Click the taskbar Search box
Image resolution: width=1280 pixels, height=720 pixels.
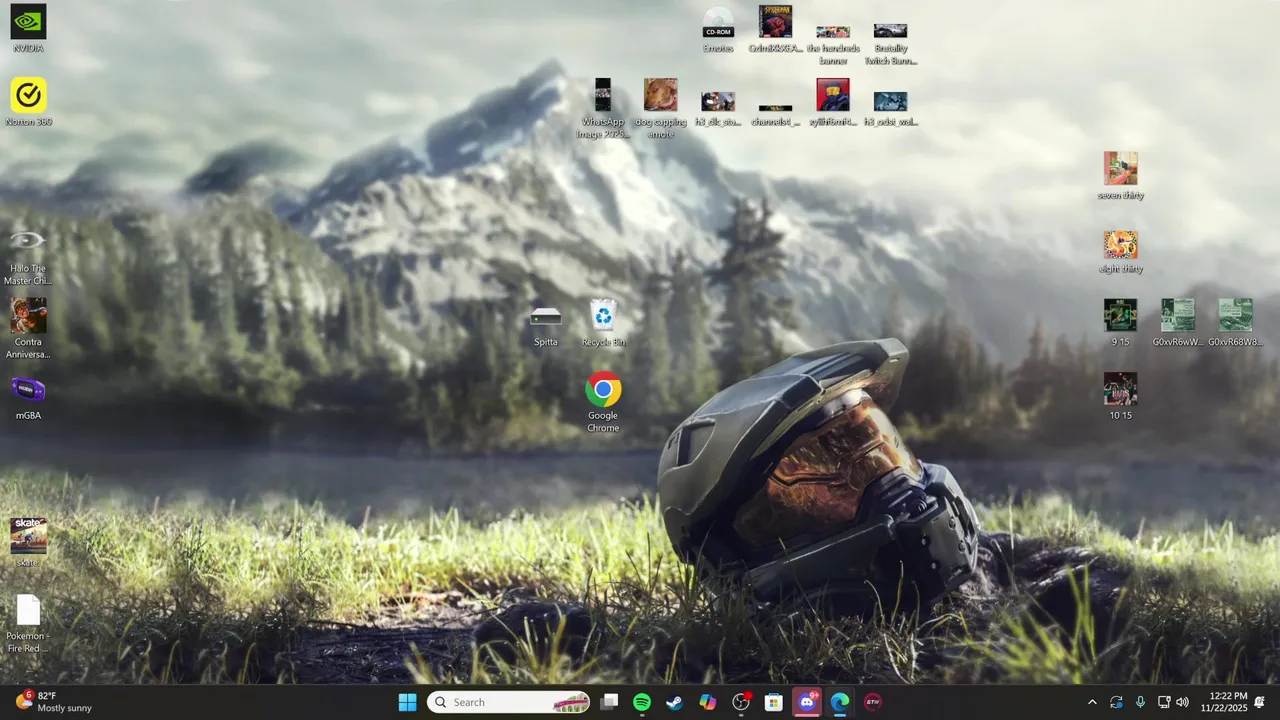click(508, 702)
